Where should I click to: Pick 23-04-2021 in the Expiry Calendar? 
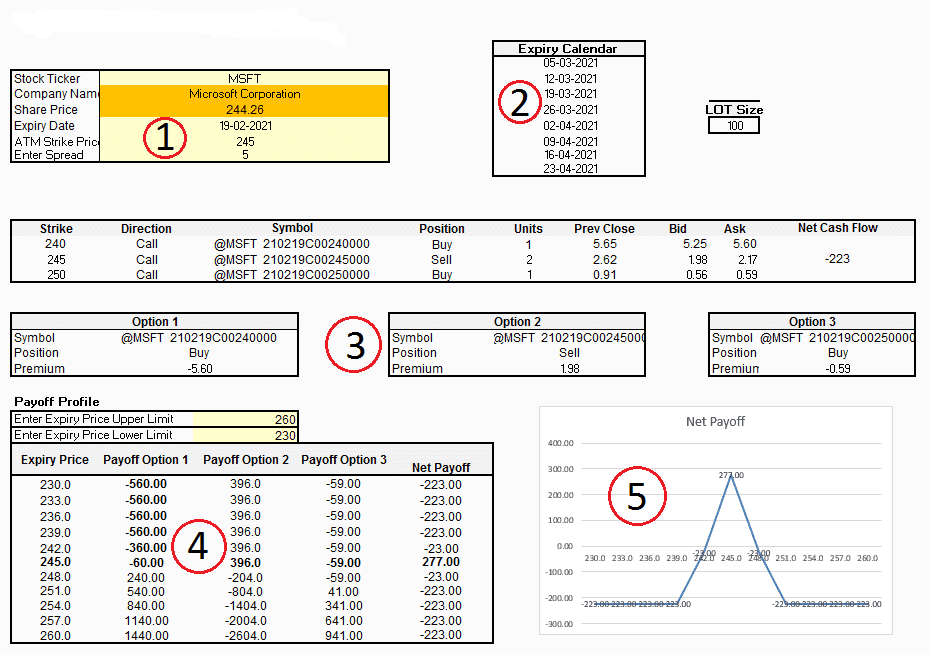[570, 169]
